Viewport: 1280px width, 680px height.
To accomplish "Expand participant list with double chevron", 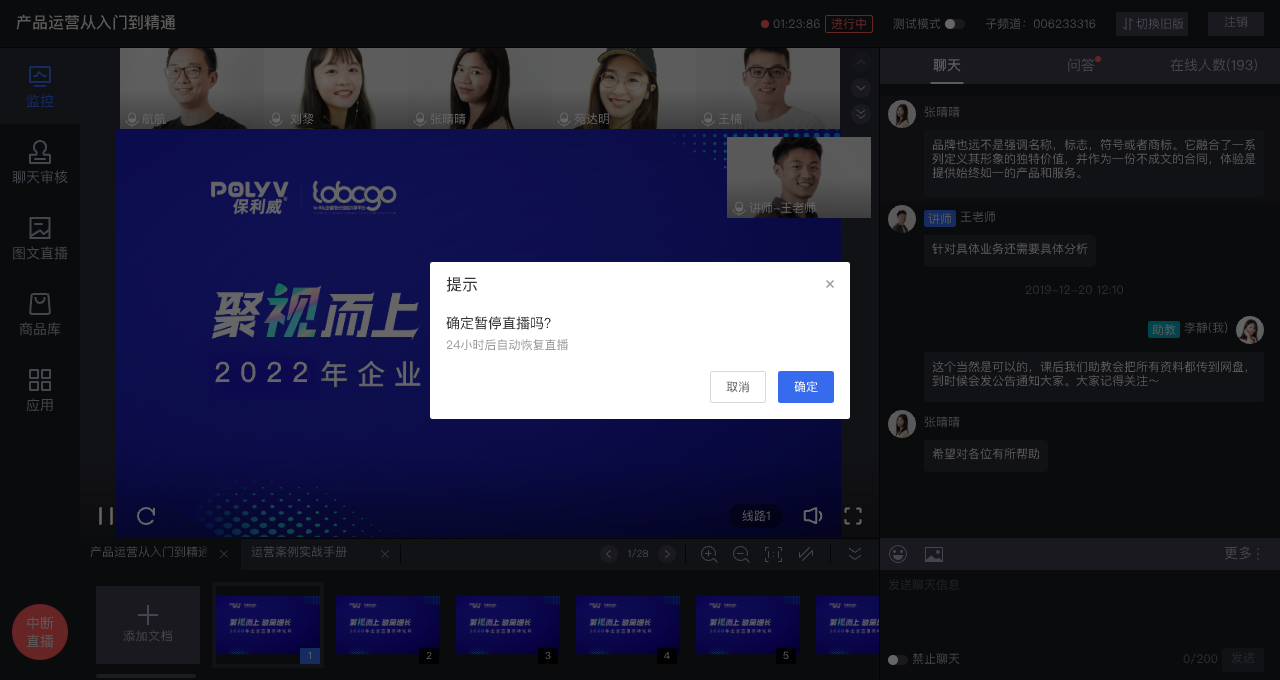I will (x=860, y=114).
